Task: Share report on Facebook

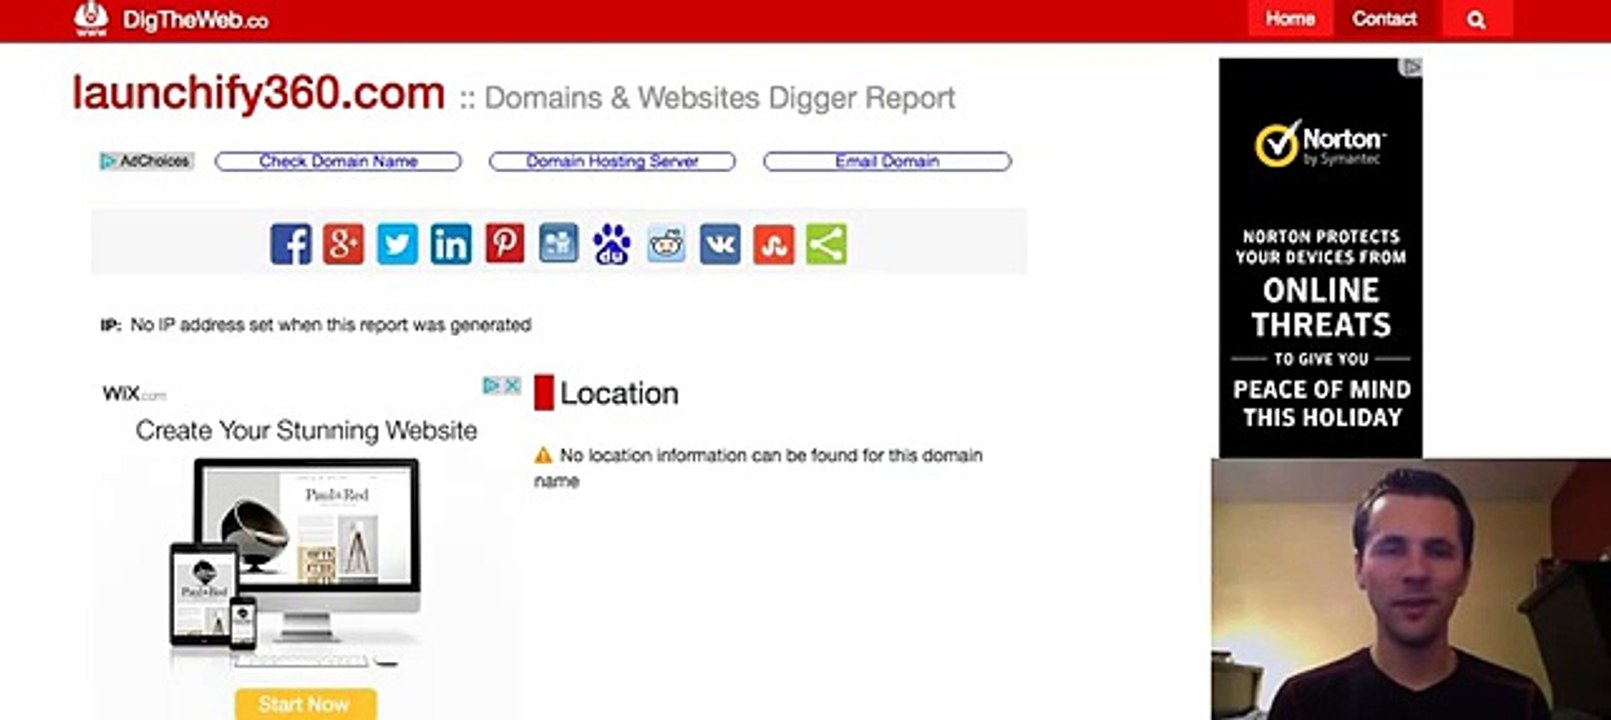Action: pyautogui.click(x=291, y=244)
